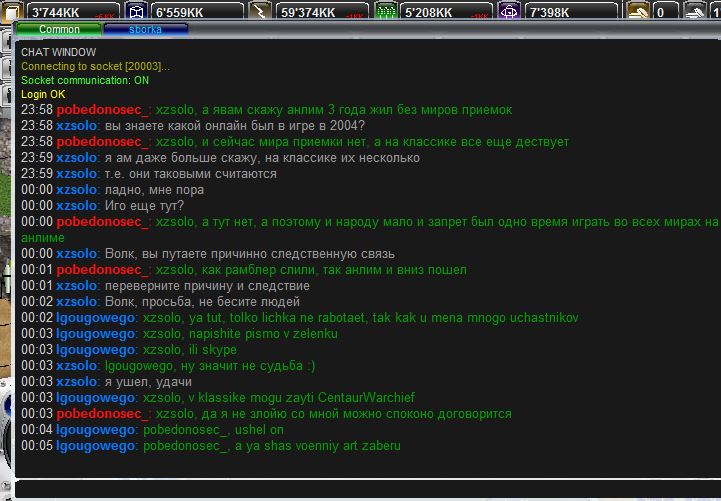The width and height of the screenshot is (721, 501).
Task: Click xzsolo nickname in the 00:00 'Иго еще тут?' message
Action: coord(77,206)
